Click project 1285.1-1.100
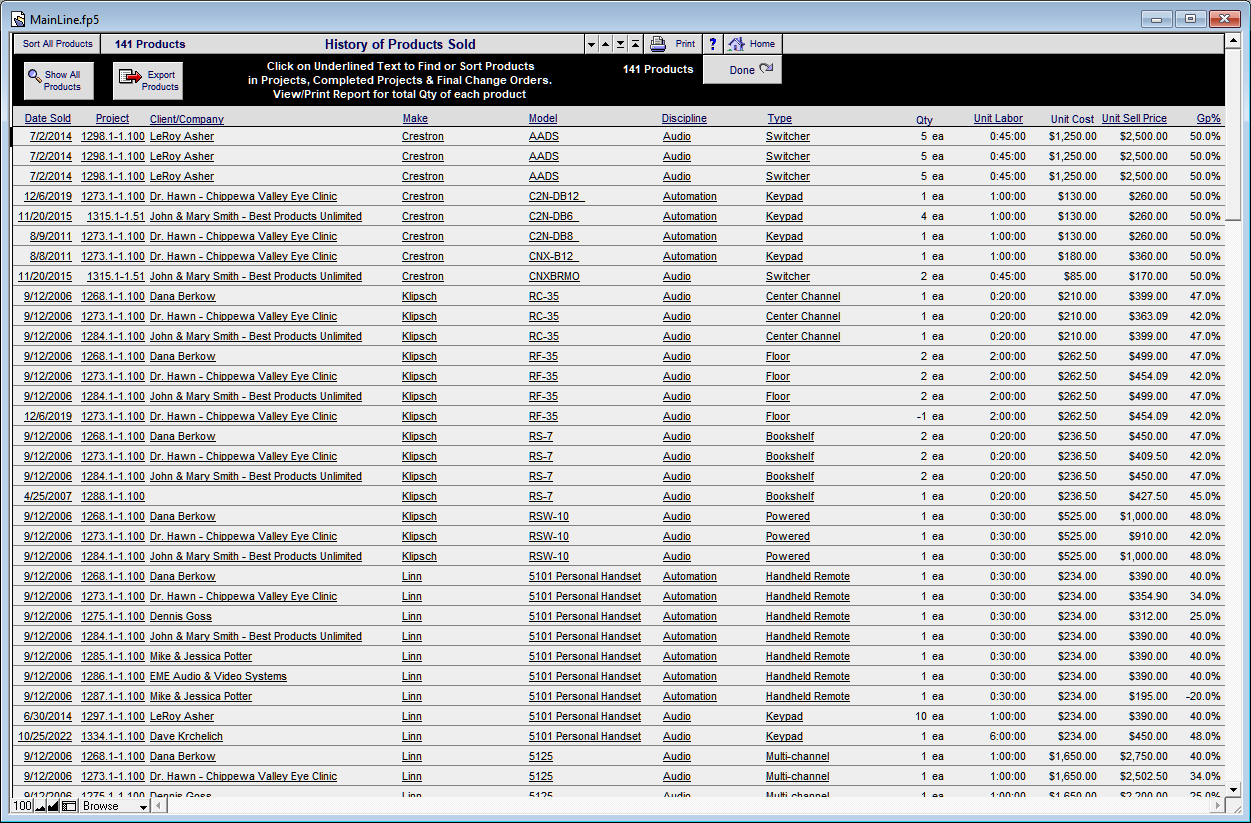Viewport: 1251px width, 823px height. (x=113, y=656)
